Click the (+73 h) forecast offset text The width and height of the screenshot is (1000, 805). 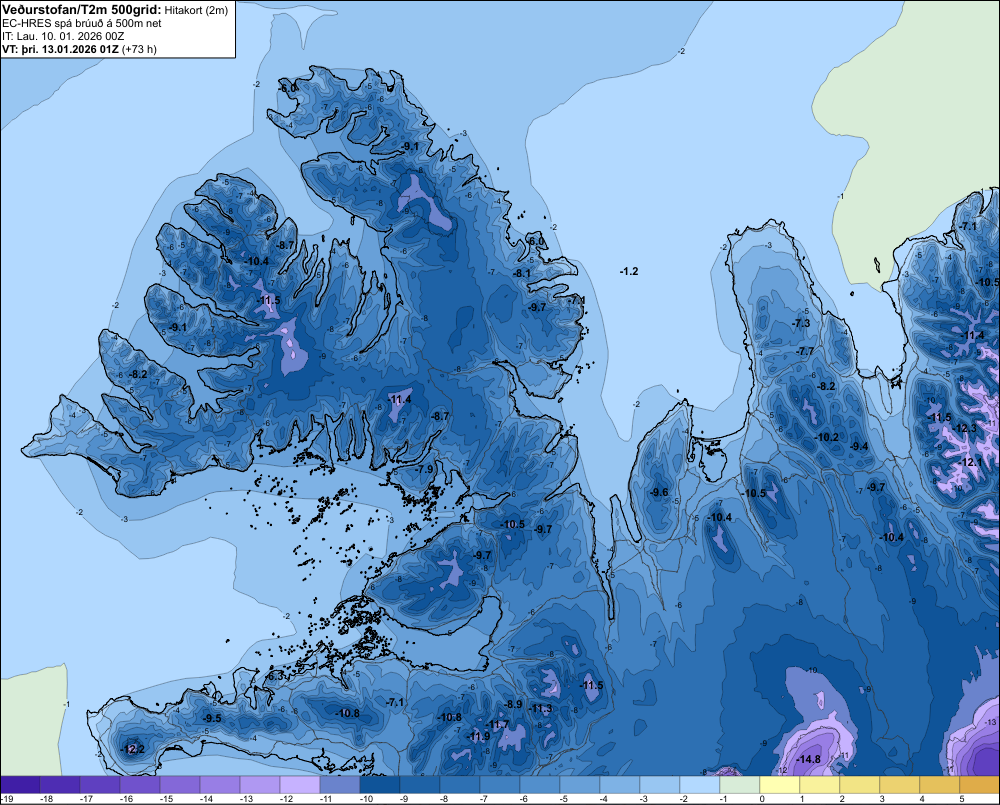click(139, 49)
